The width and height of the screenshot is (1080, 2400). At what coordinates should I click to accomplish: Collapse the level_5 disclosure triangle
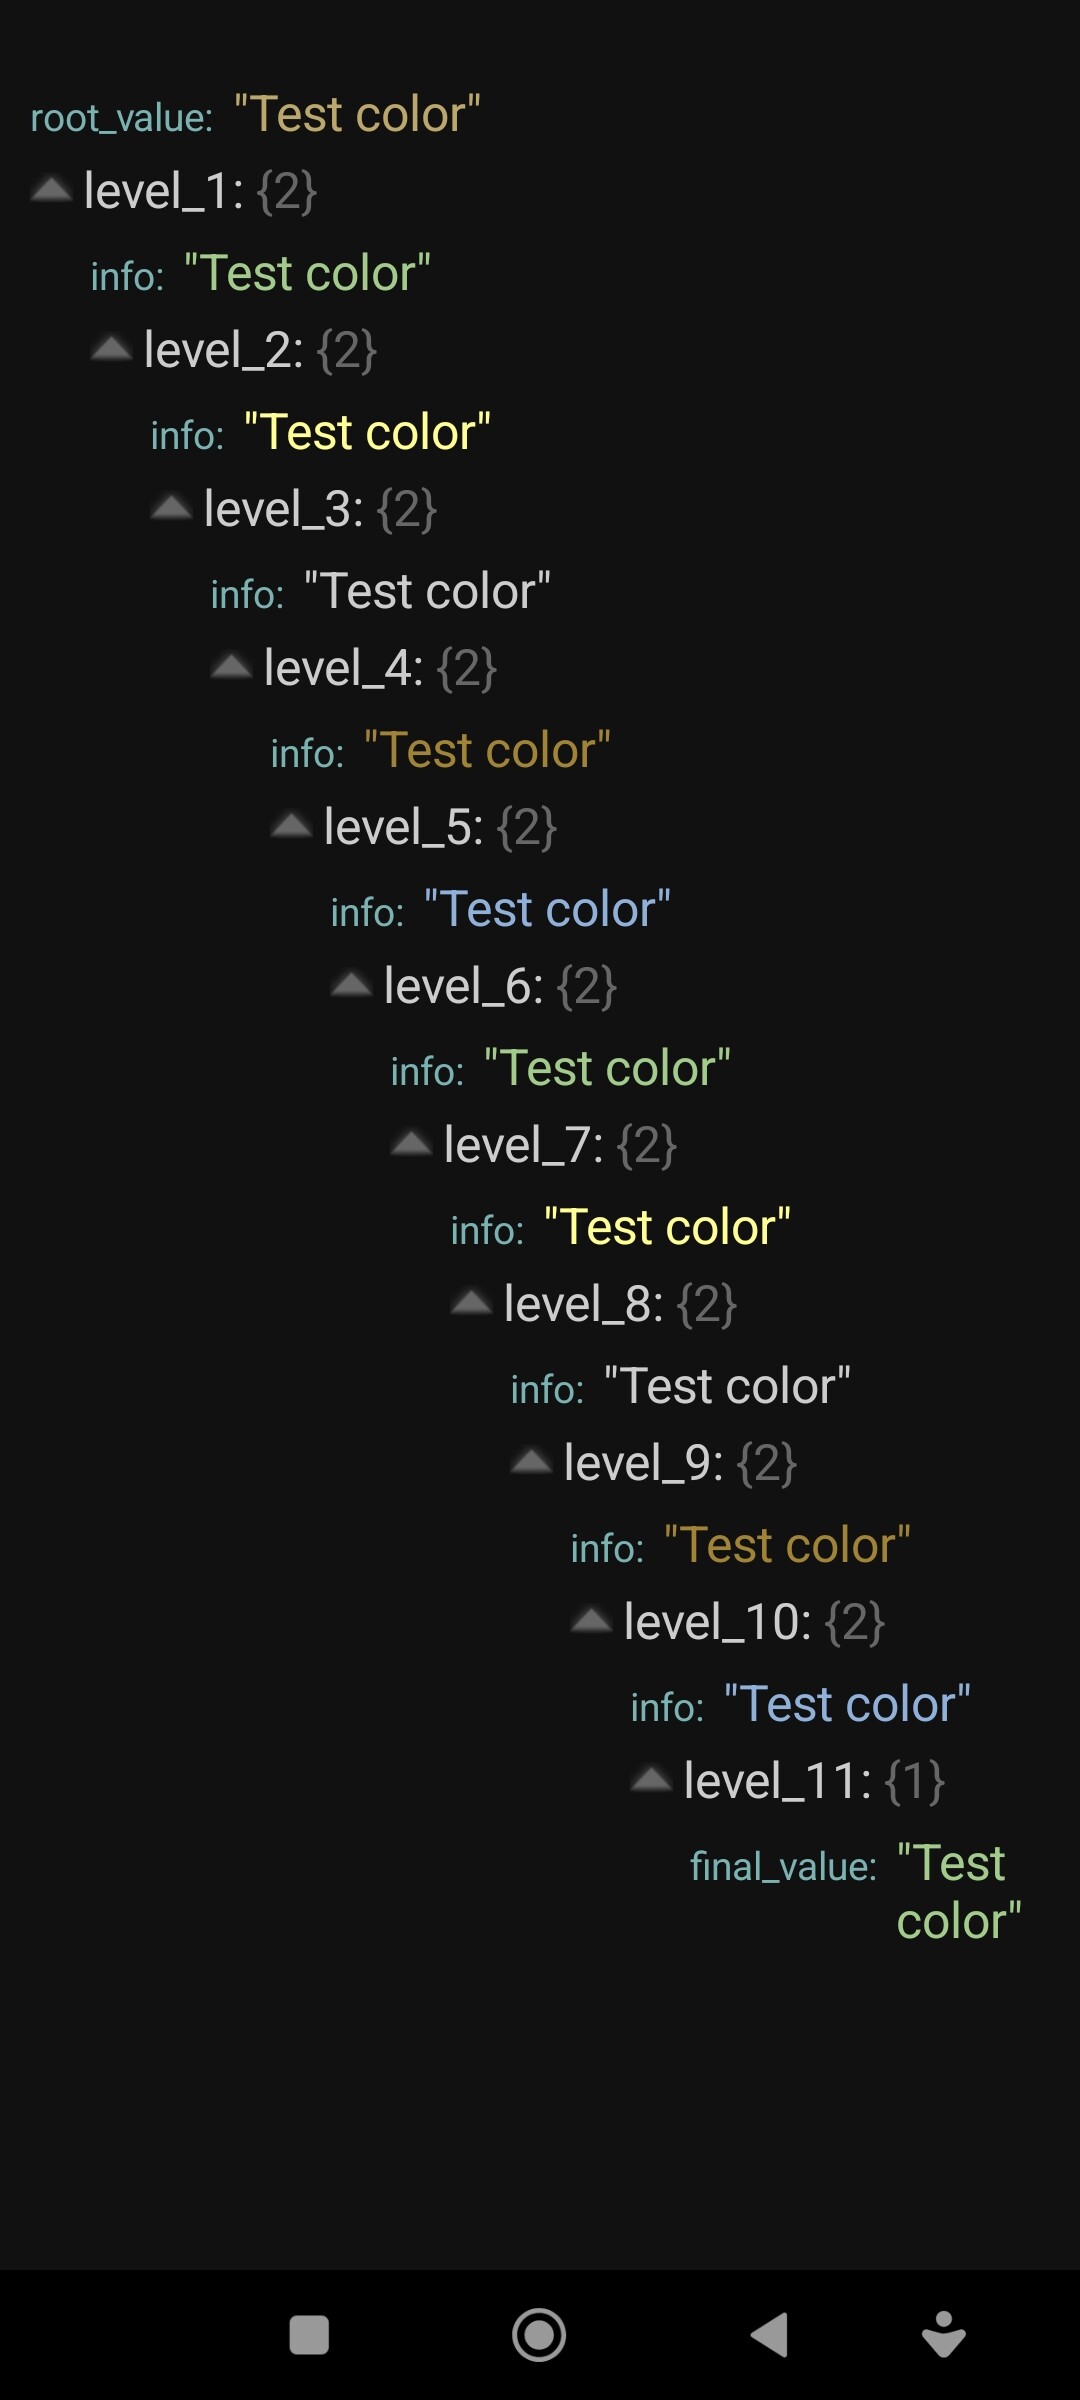291,825
